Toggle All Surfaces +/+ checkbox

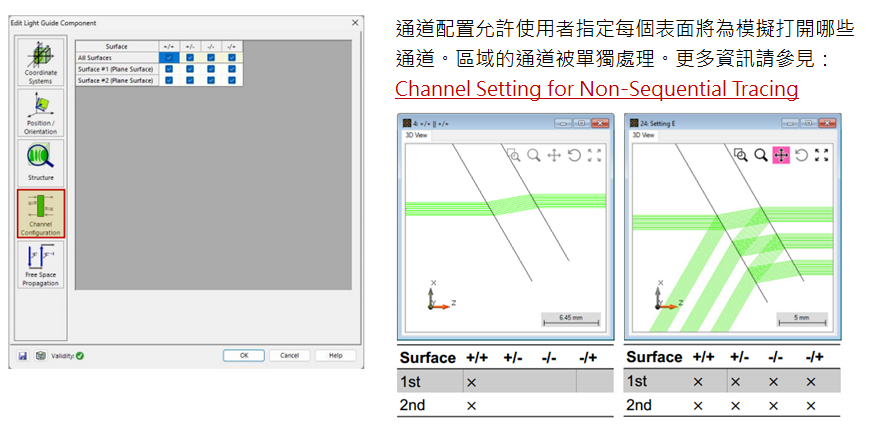tap(170, 58)
